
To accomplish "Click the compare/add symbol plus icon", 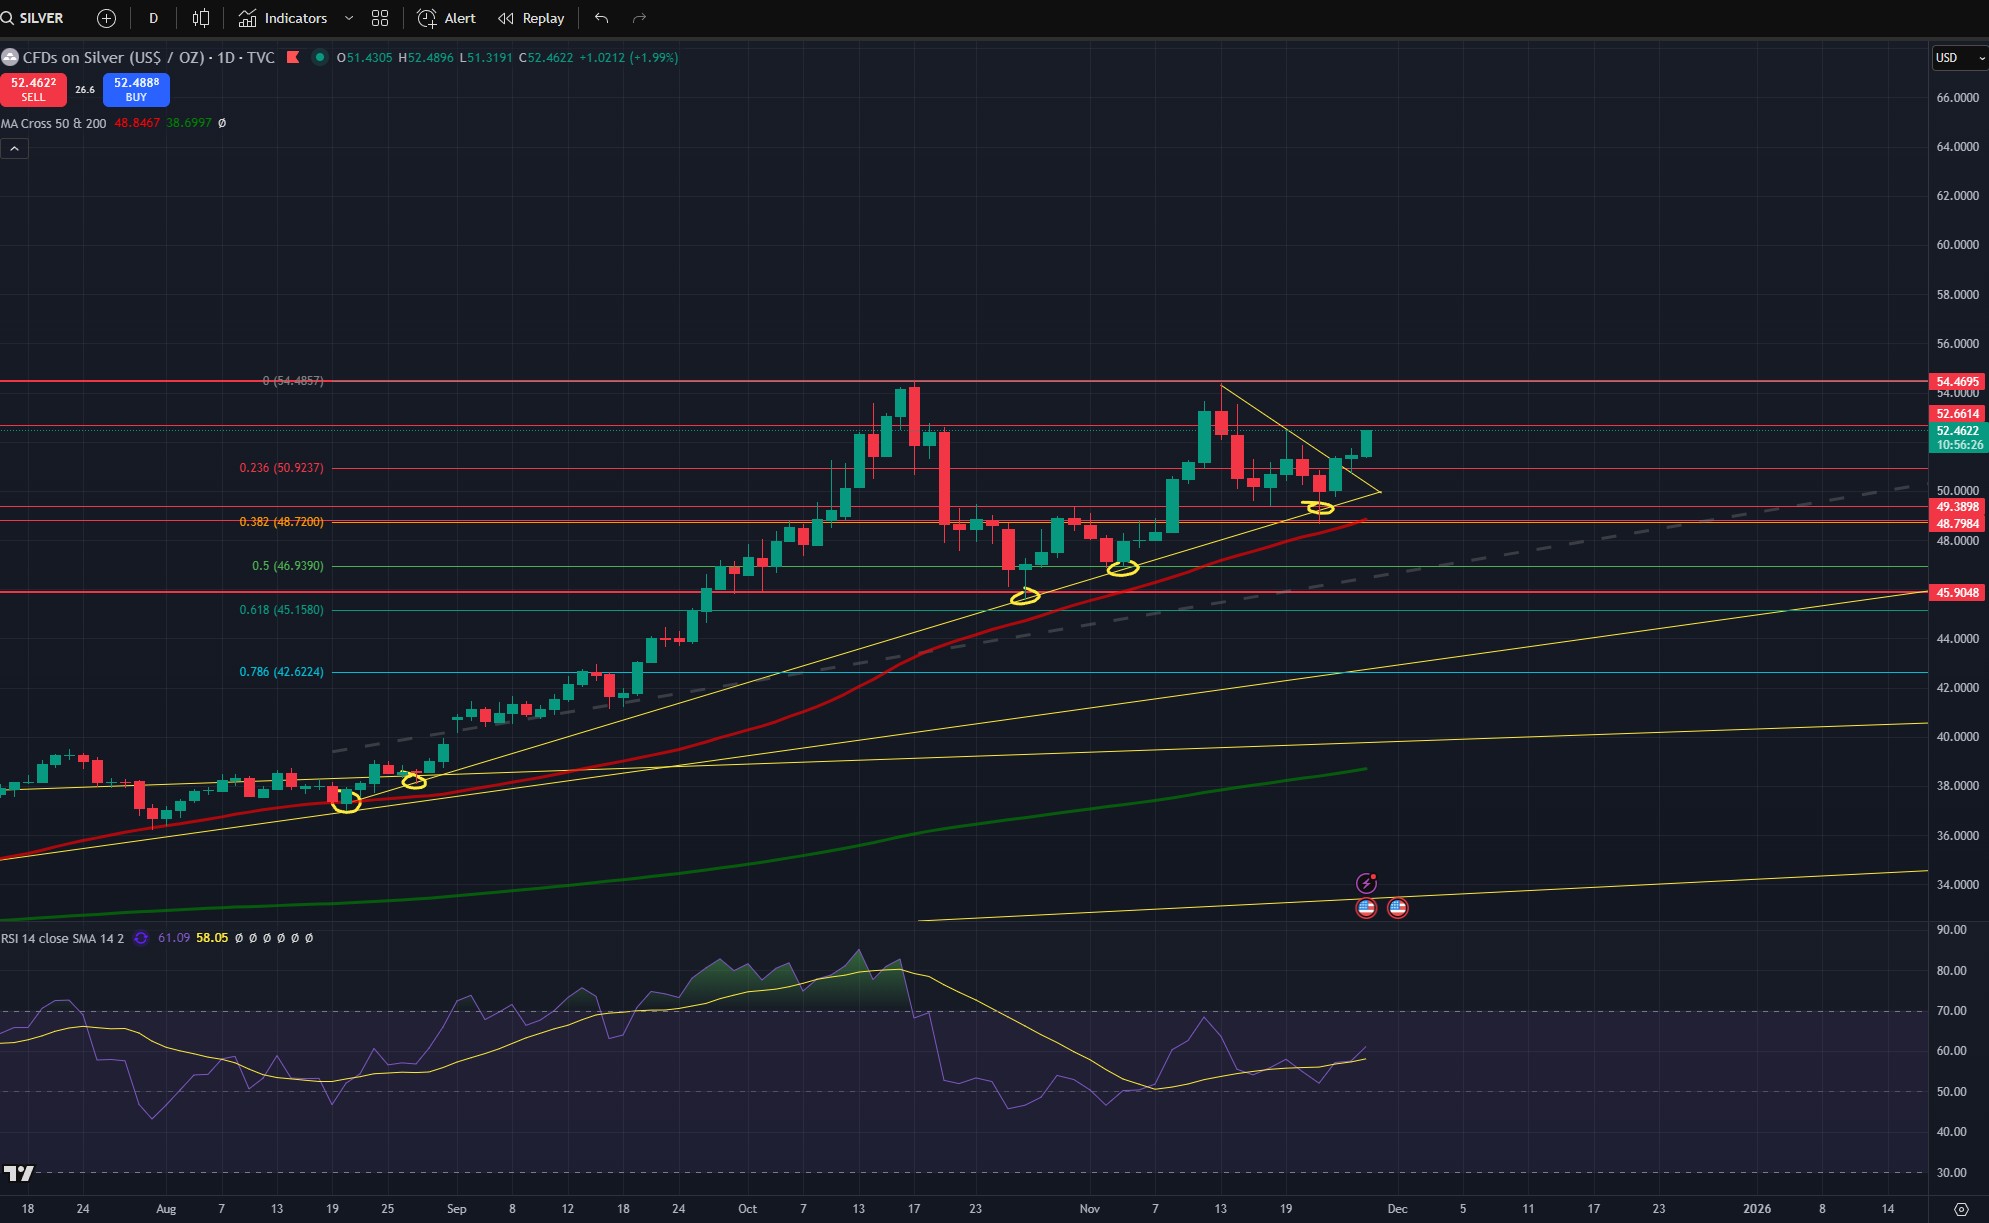I will [x=106, y=18].
